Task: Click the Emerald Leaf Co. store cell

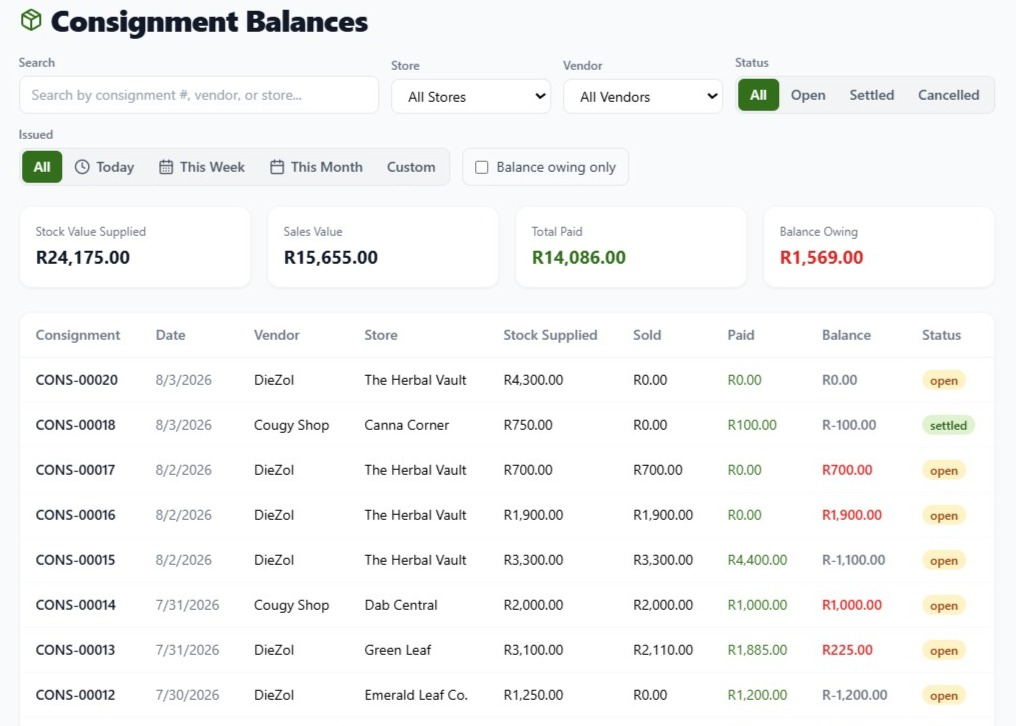Action: pos(415,695)
